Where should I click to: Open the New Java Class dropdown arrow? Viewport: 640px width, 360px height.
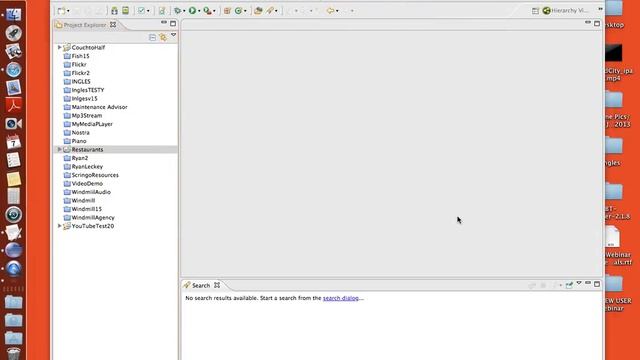coord(245,11)
